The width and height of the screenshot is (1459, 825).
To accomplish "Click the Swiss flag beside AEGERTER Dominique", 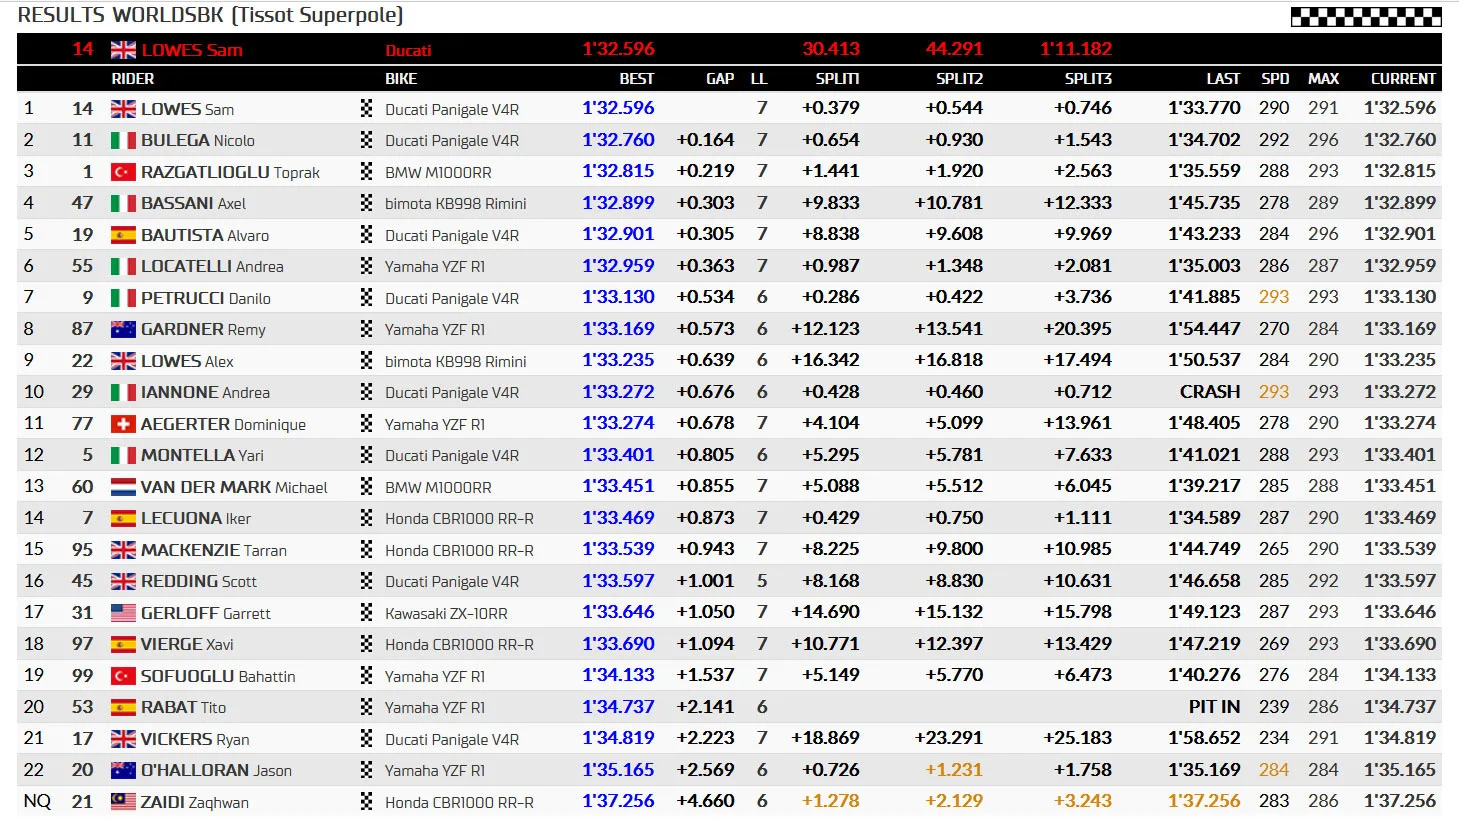I will [x=123, y=424].
